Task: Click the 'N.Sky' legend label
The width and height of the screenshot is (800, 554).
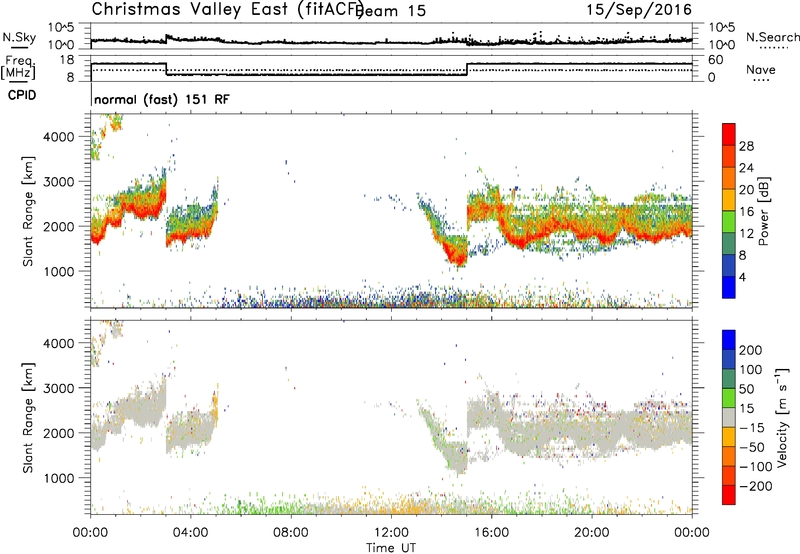Action: (19, 37)
